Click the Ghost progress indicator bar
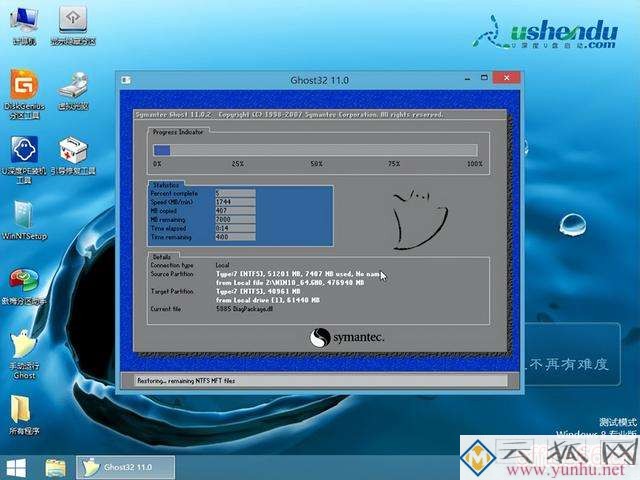The width and height of the screenshot is (640, 480). (315, 150)
